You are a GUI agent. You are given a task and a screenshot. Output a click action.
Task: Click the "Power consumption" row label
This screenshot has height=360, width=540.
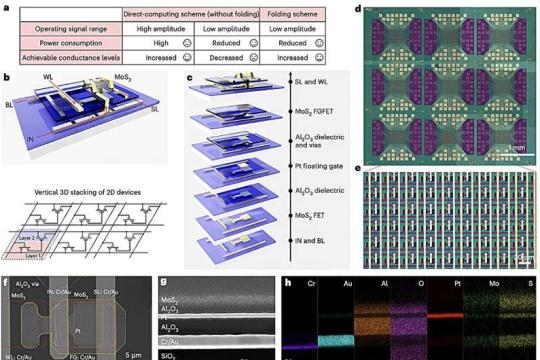pyautogui.click(x=71, y=43)
